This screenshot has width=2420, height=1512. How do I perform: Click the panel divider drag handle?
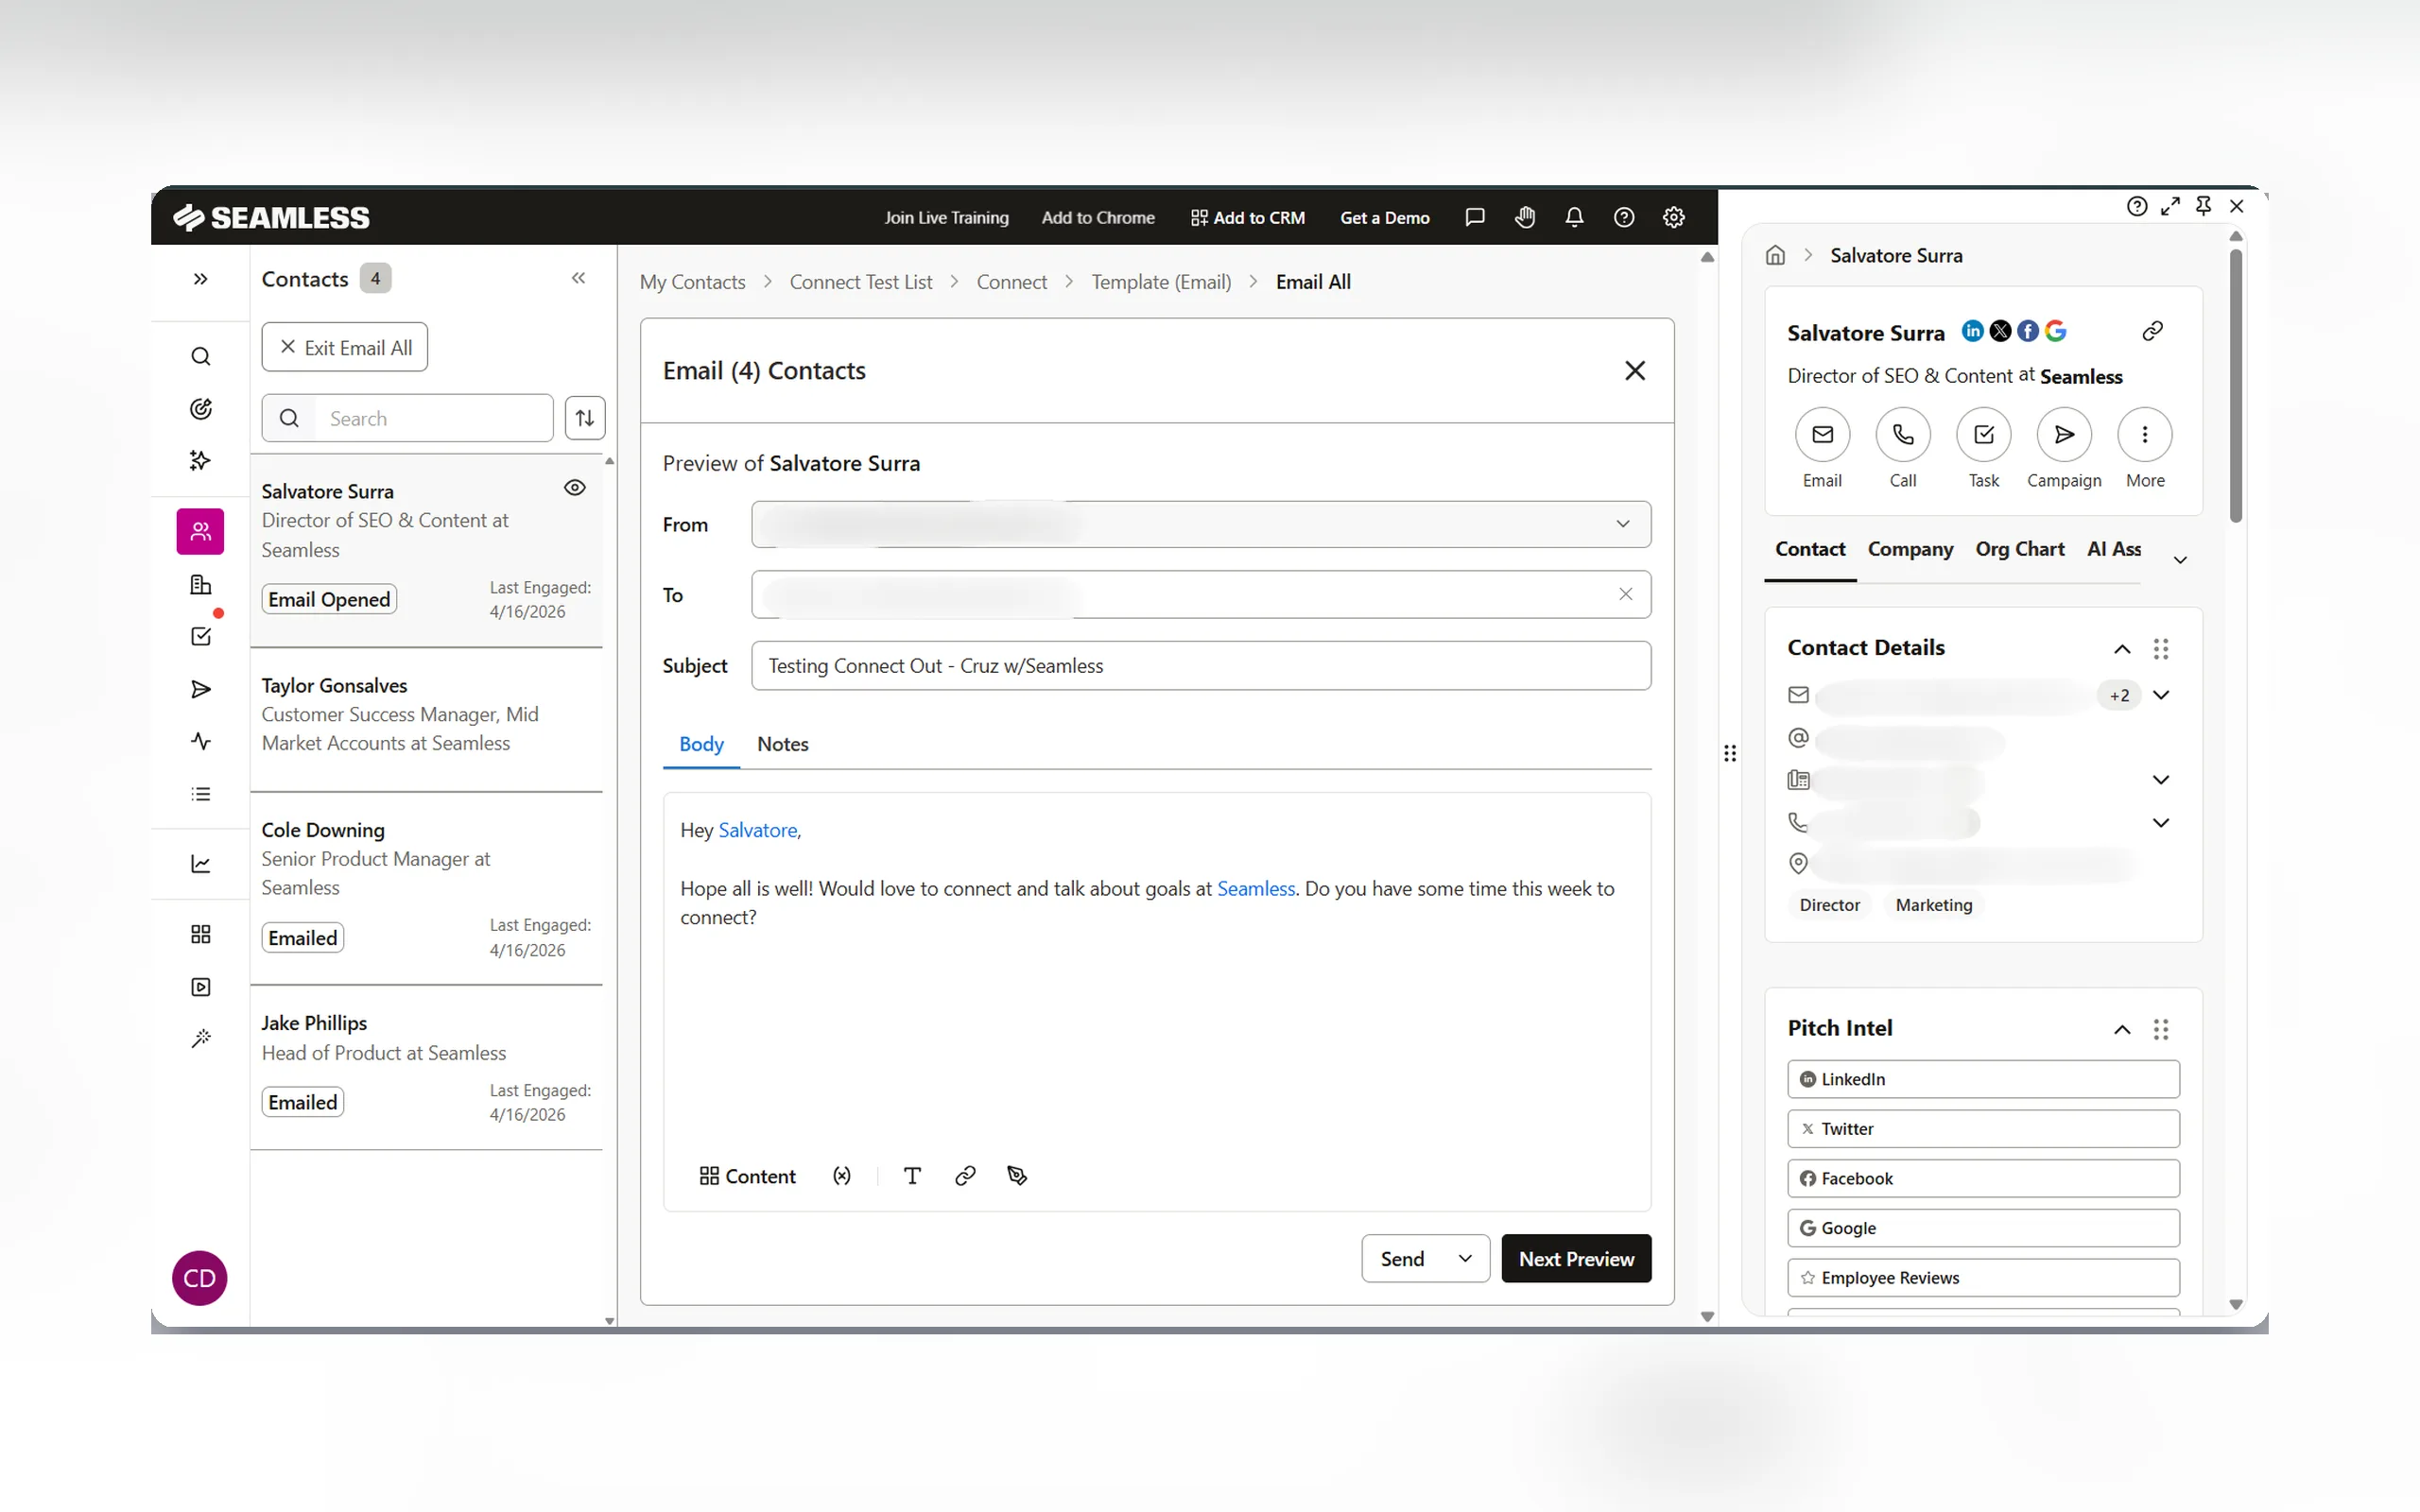coord(1730,753)
